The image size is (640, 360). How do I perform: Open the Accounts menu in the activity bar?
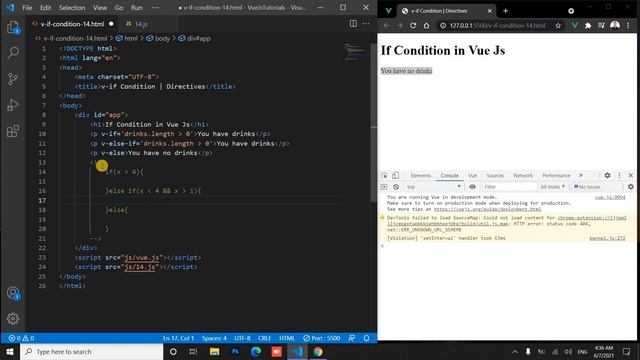click(x=13, y=293)
